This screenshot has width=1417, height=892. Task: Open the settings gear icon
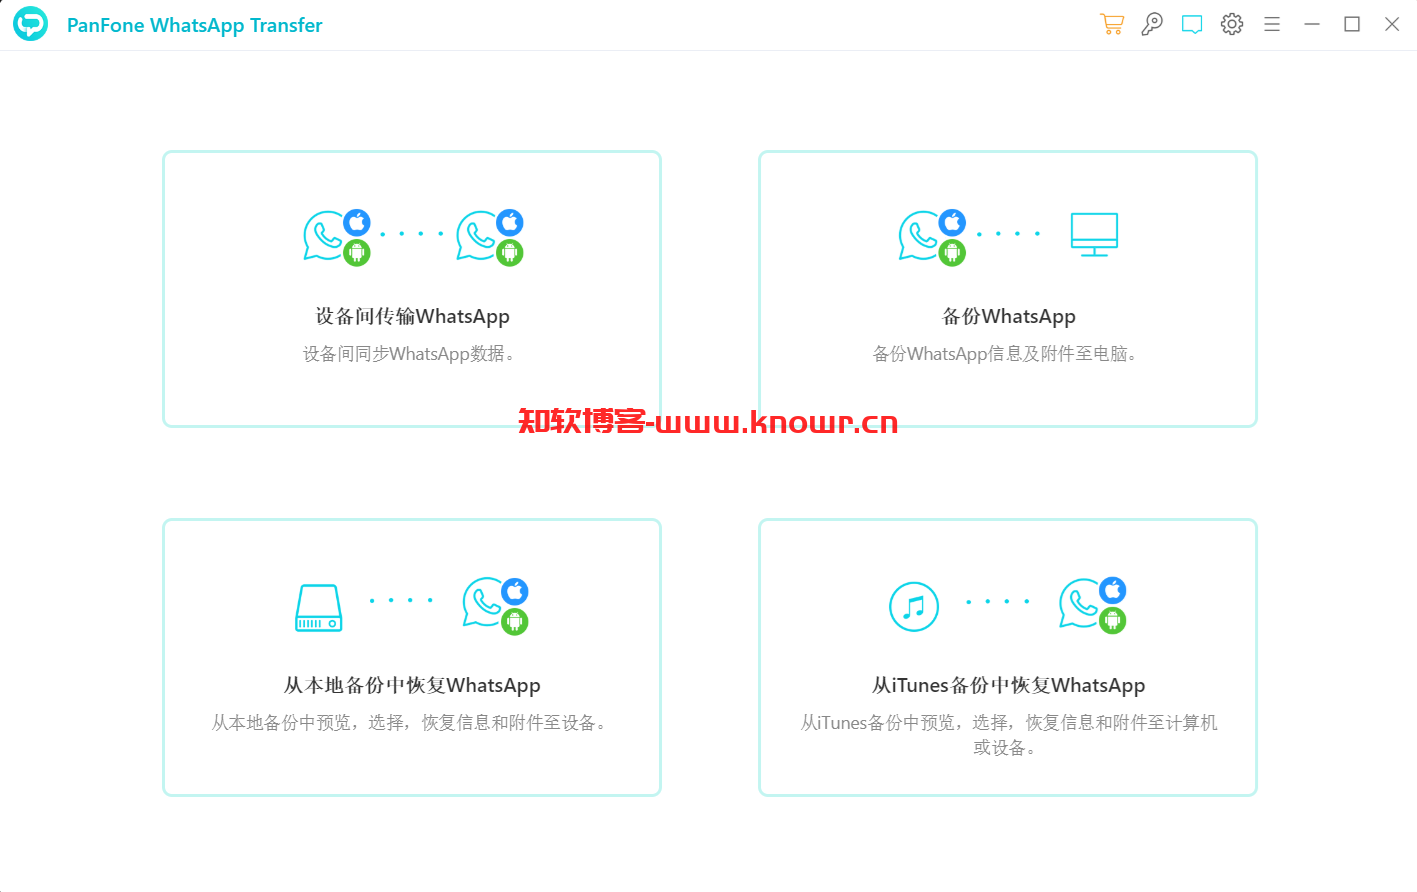click(1232, 24)
